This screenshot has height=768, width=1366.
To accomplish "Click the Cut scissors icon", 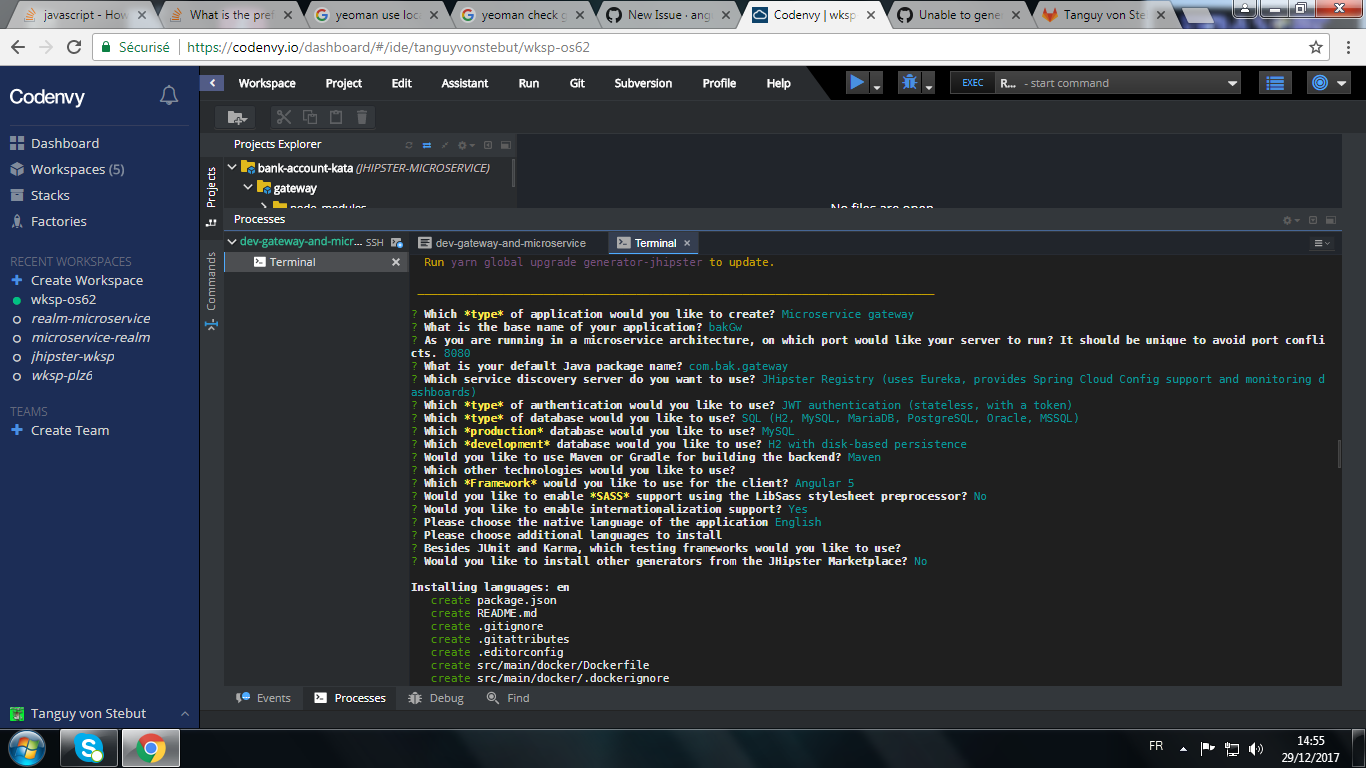I will coord(284,117).
